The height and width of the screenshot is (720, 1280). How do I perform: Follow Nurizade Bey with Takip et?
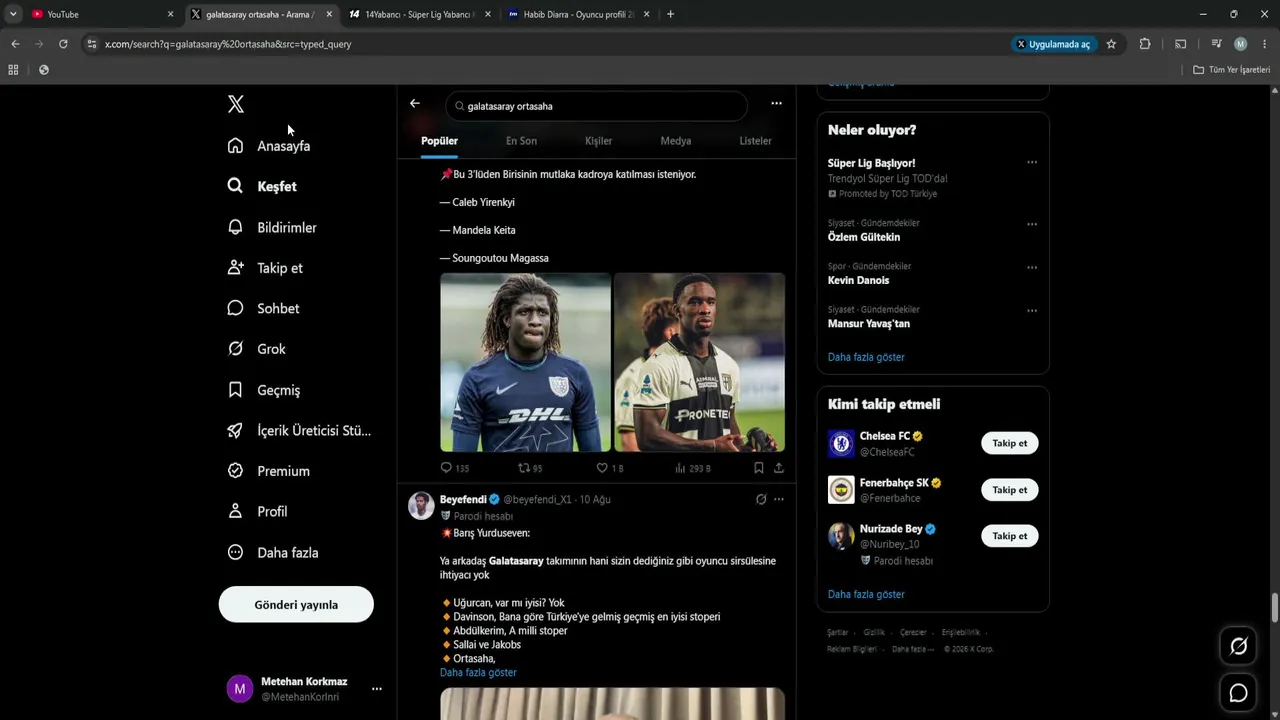click(1009, 536)
